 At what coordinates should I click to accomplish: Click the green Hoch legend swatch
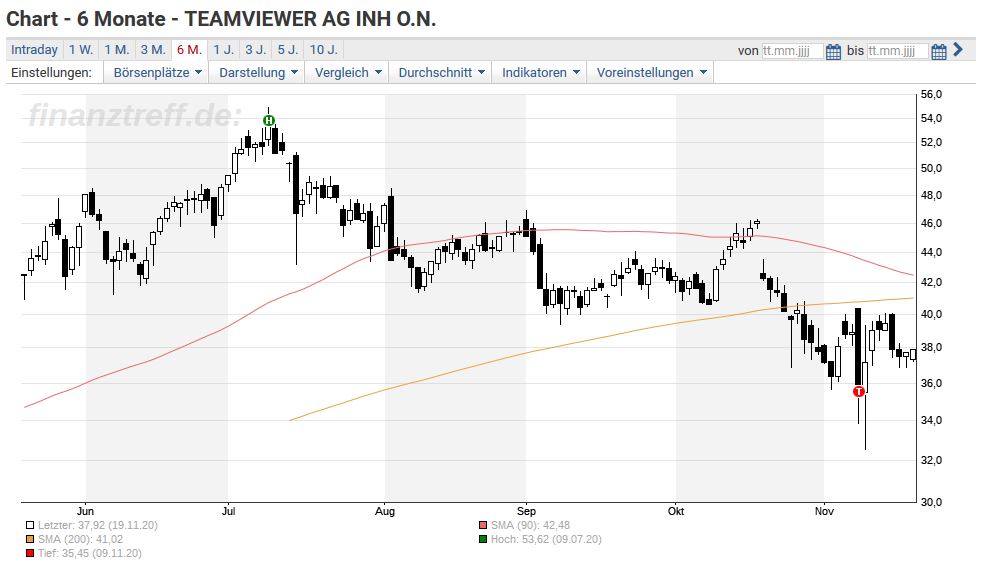483,539
